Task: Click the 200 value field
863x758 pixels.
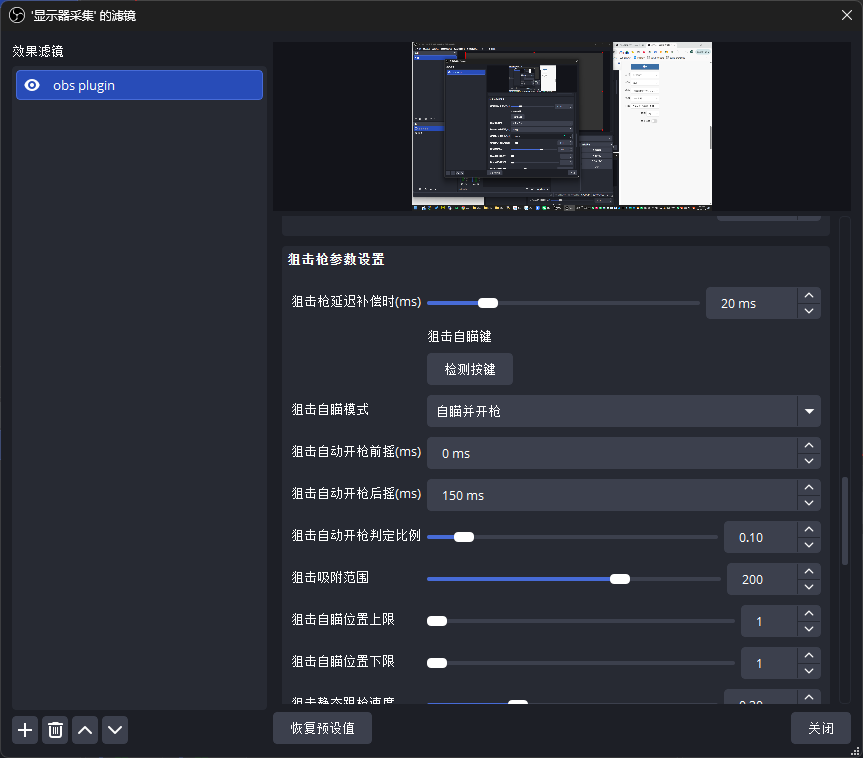Action: pos(762,579)
